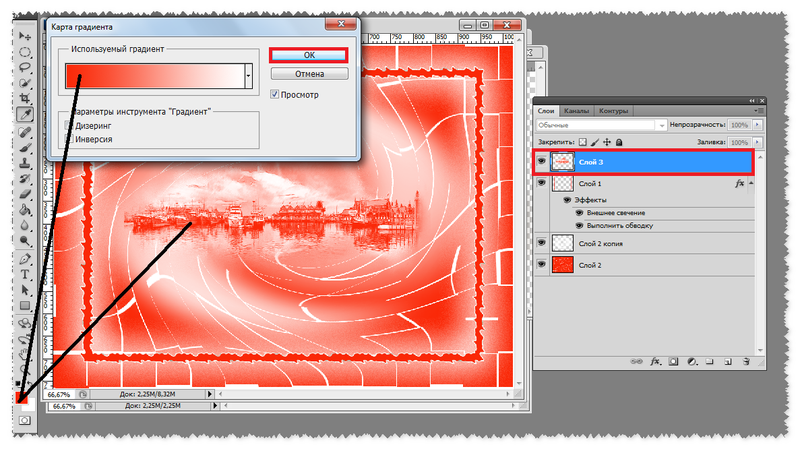Viewport: 800px width, 449px height.
Task: Select the Quick Selection tool
Action: [24, 83]
